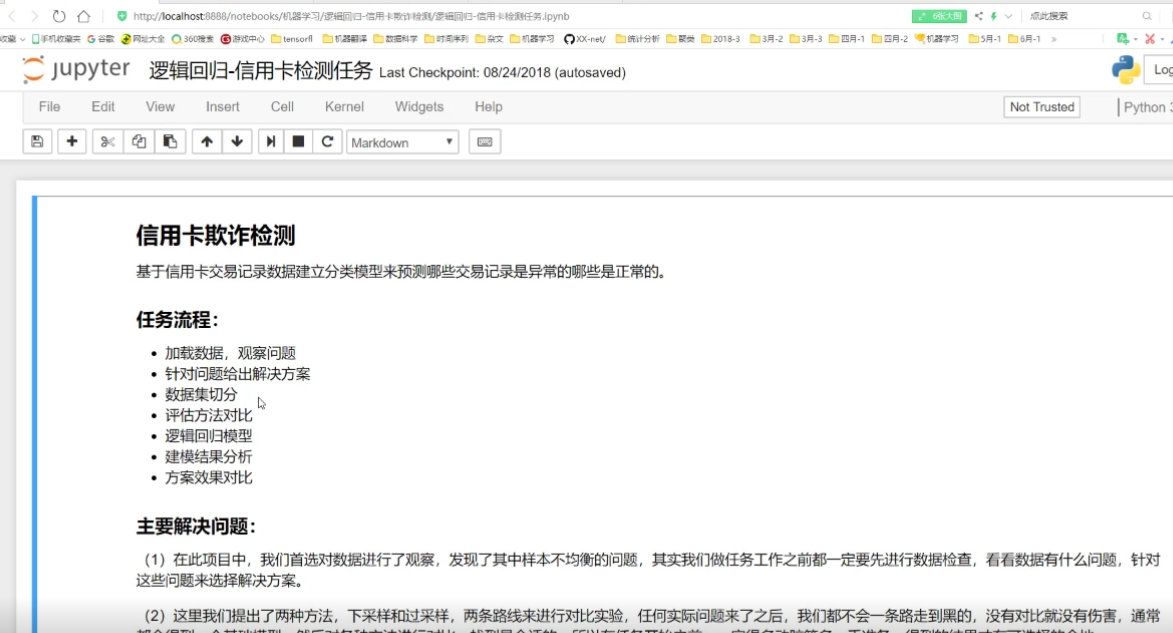Viewport: 1173px width, 633px height.
Task: Open the Cell menu
Action: click(x=282, y=107)
